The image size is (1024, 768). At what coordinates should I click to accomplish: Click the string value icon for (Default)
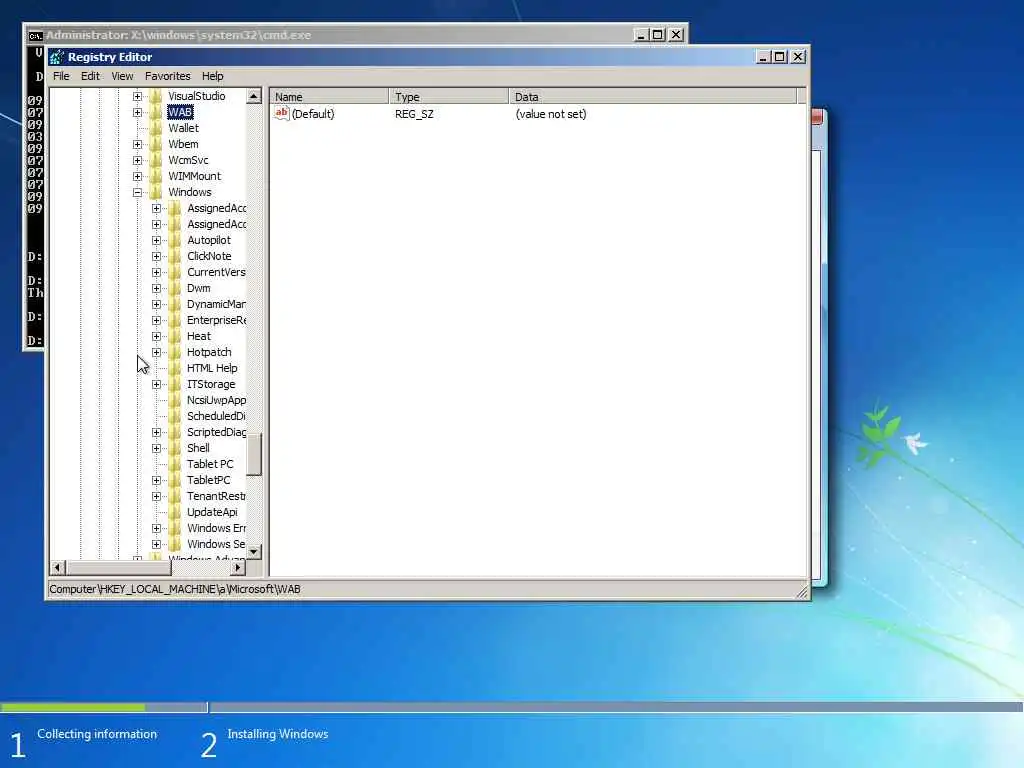pos(281,114)
